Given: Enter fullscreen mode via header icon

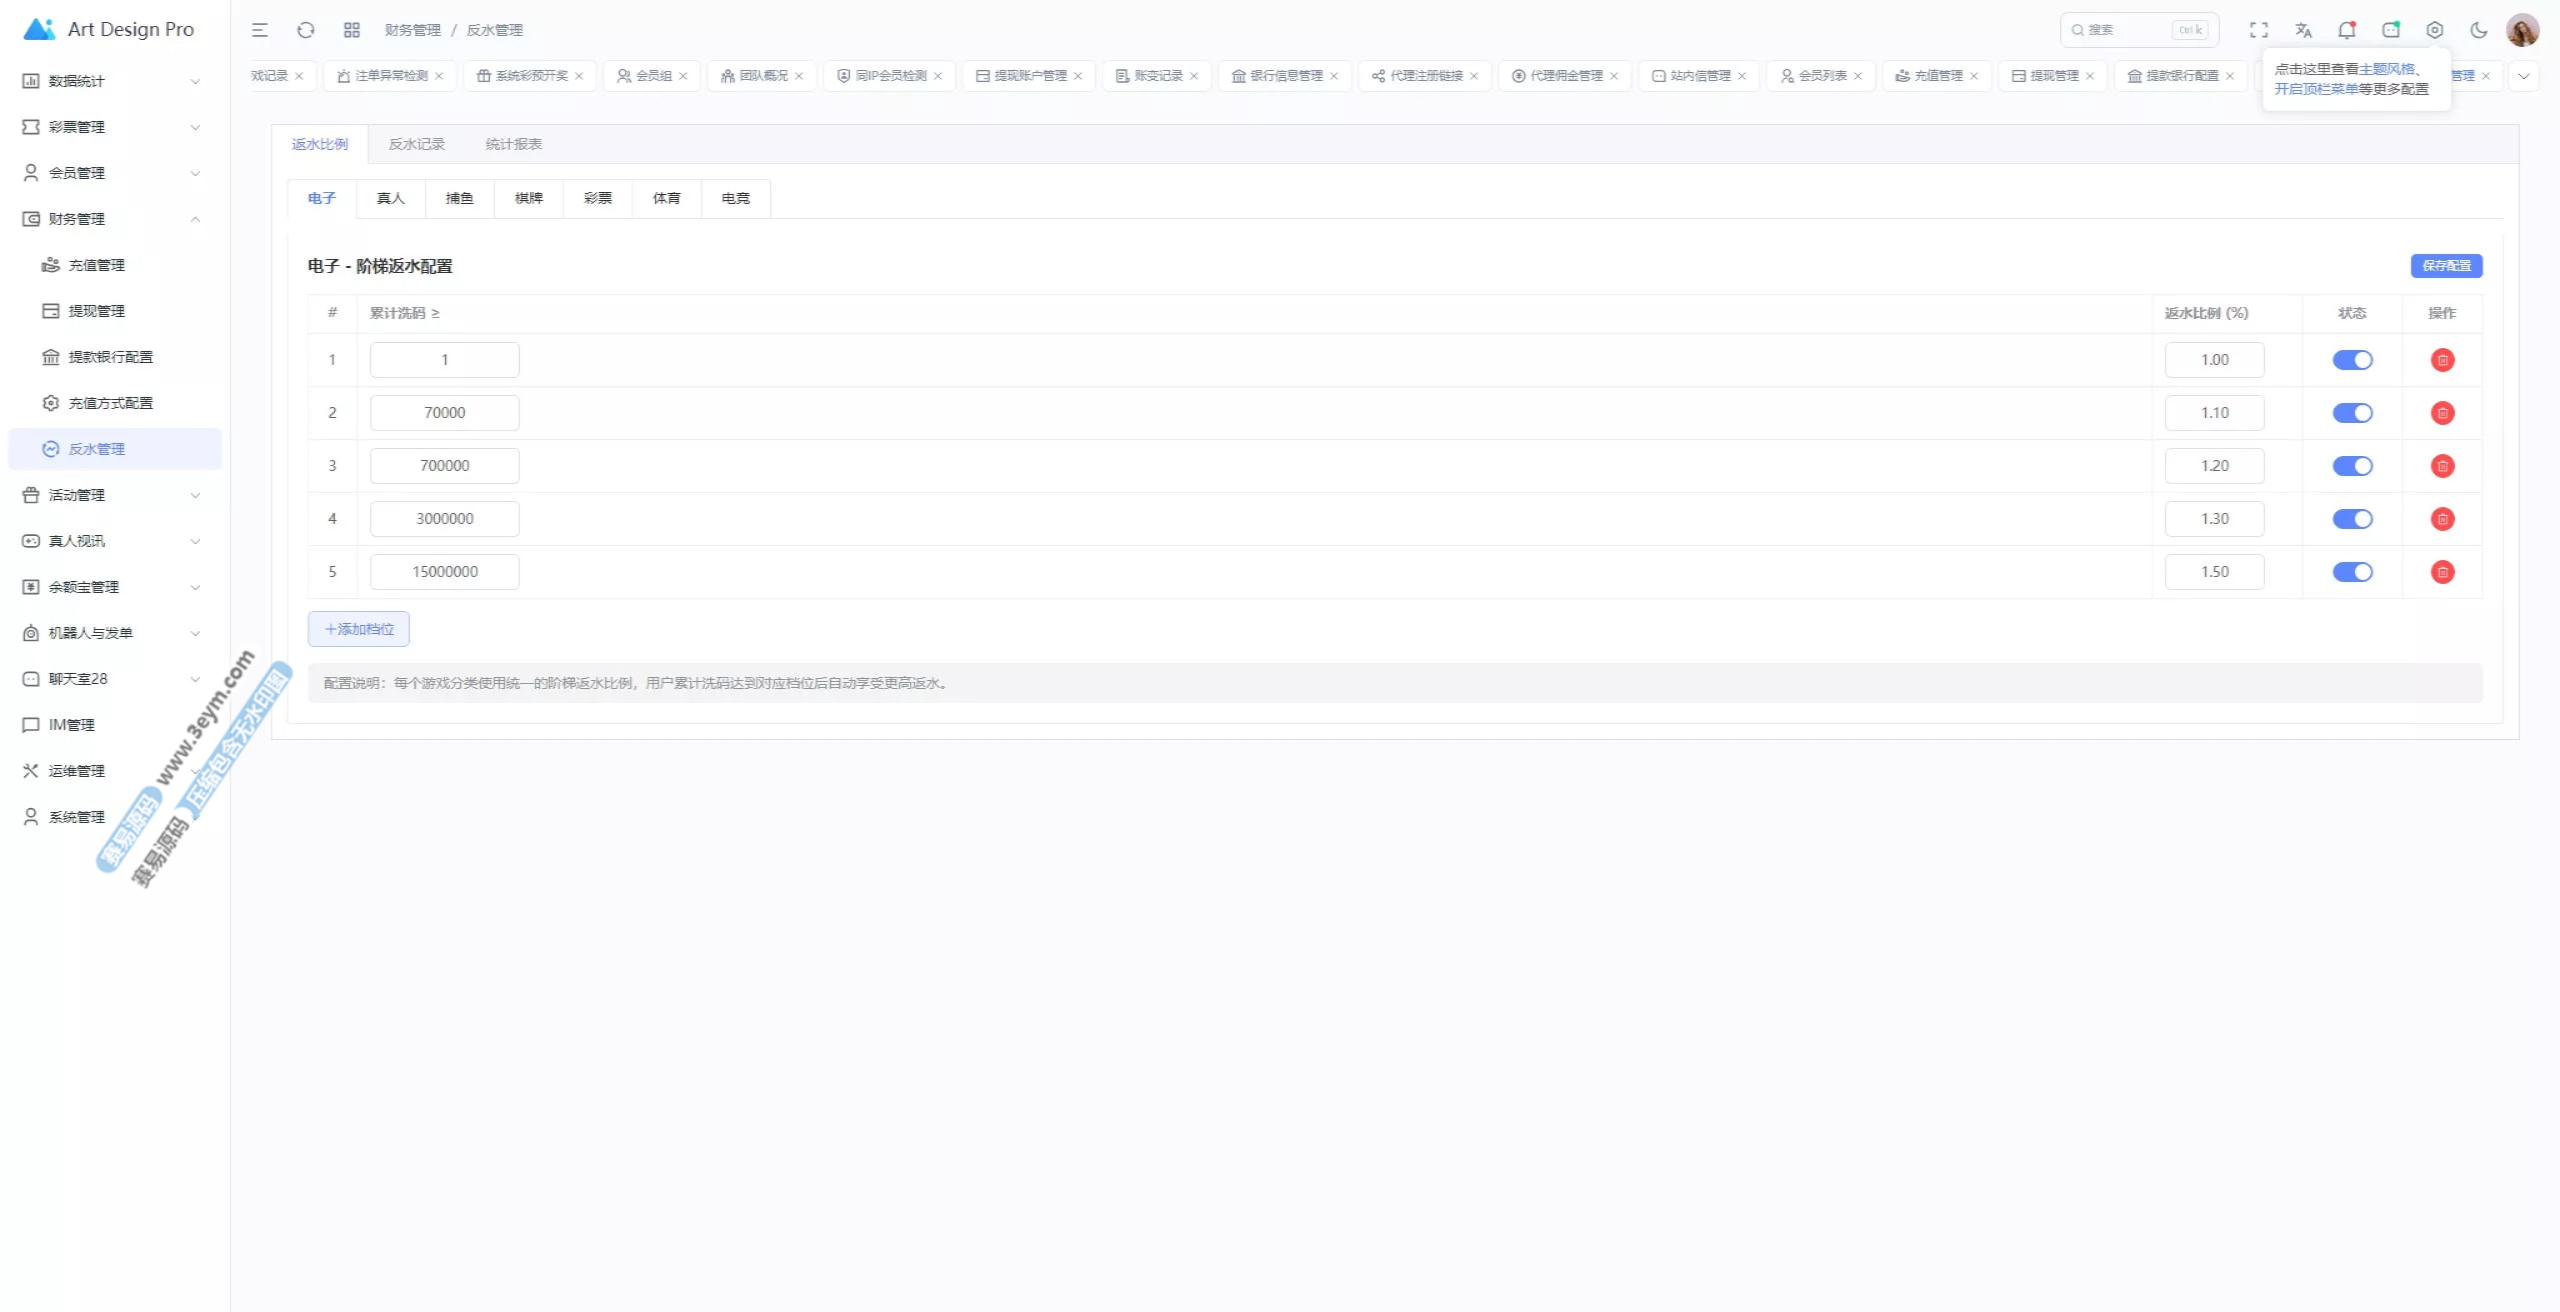Looking at the screenshot, I should pos(2259,30).
